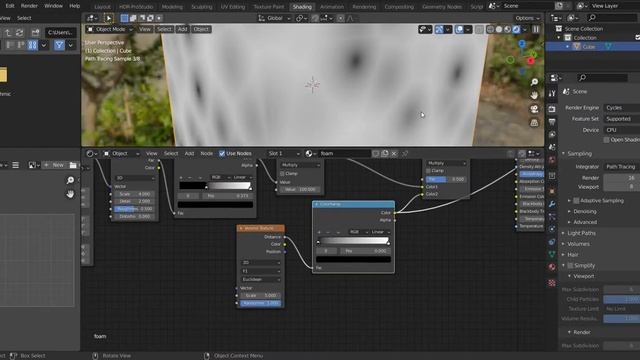Open the Render properties tab

[x=552, y=109]
